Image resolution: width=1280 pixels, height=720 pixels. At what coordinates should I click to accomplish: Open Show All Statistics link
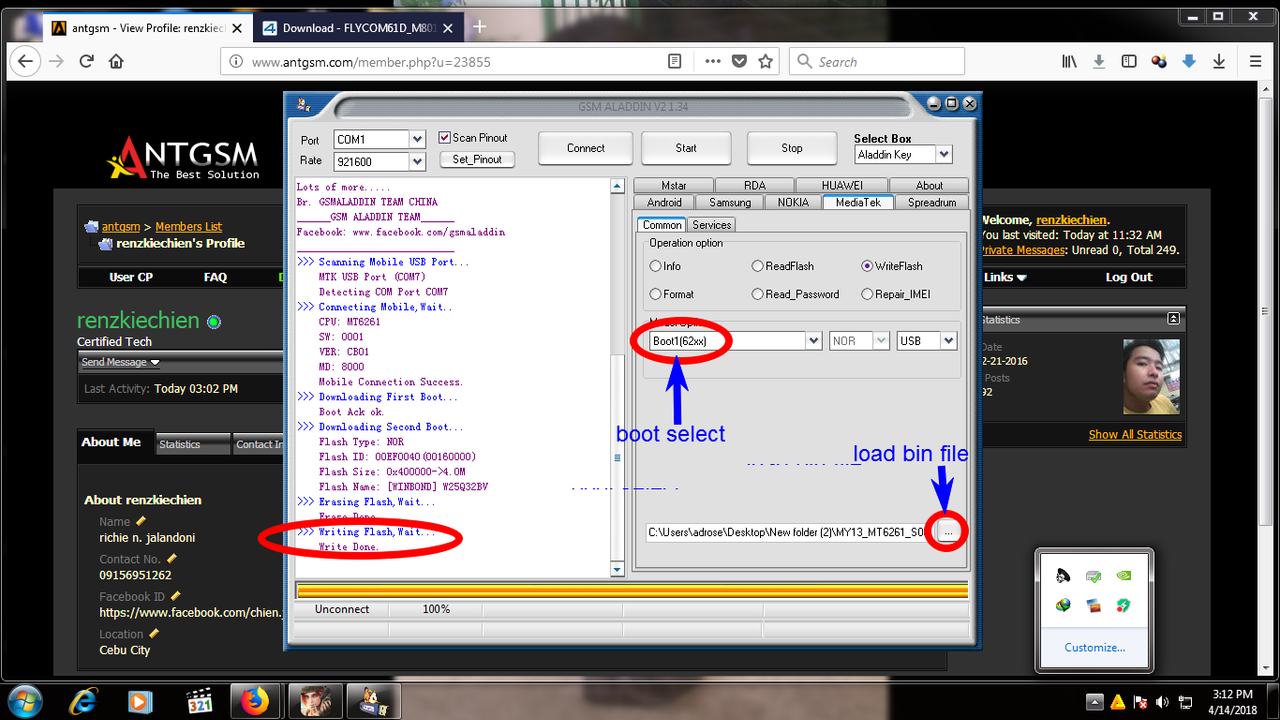pyautogui.click(x=1135, y=435)
